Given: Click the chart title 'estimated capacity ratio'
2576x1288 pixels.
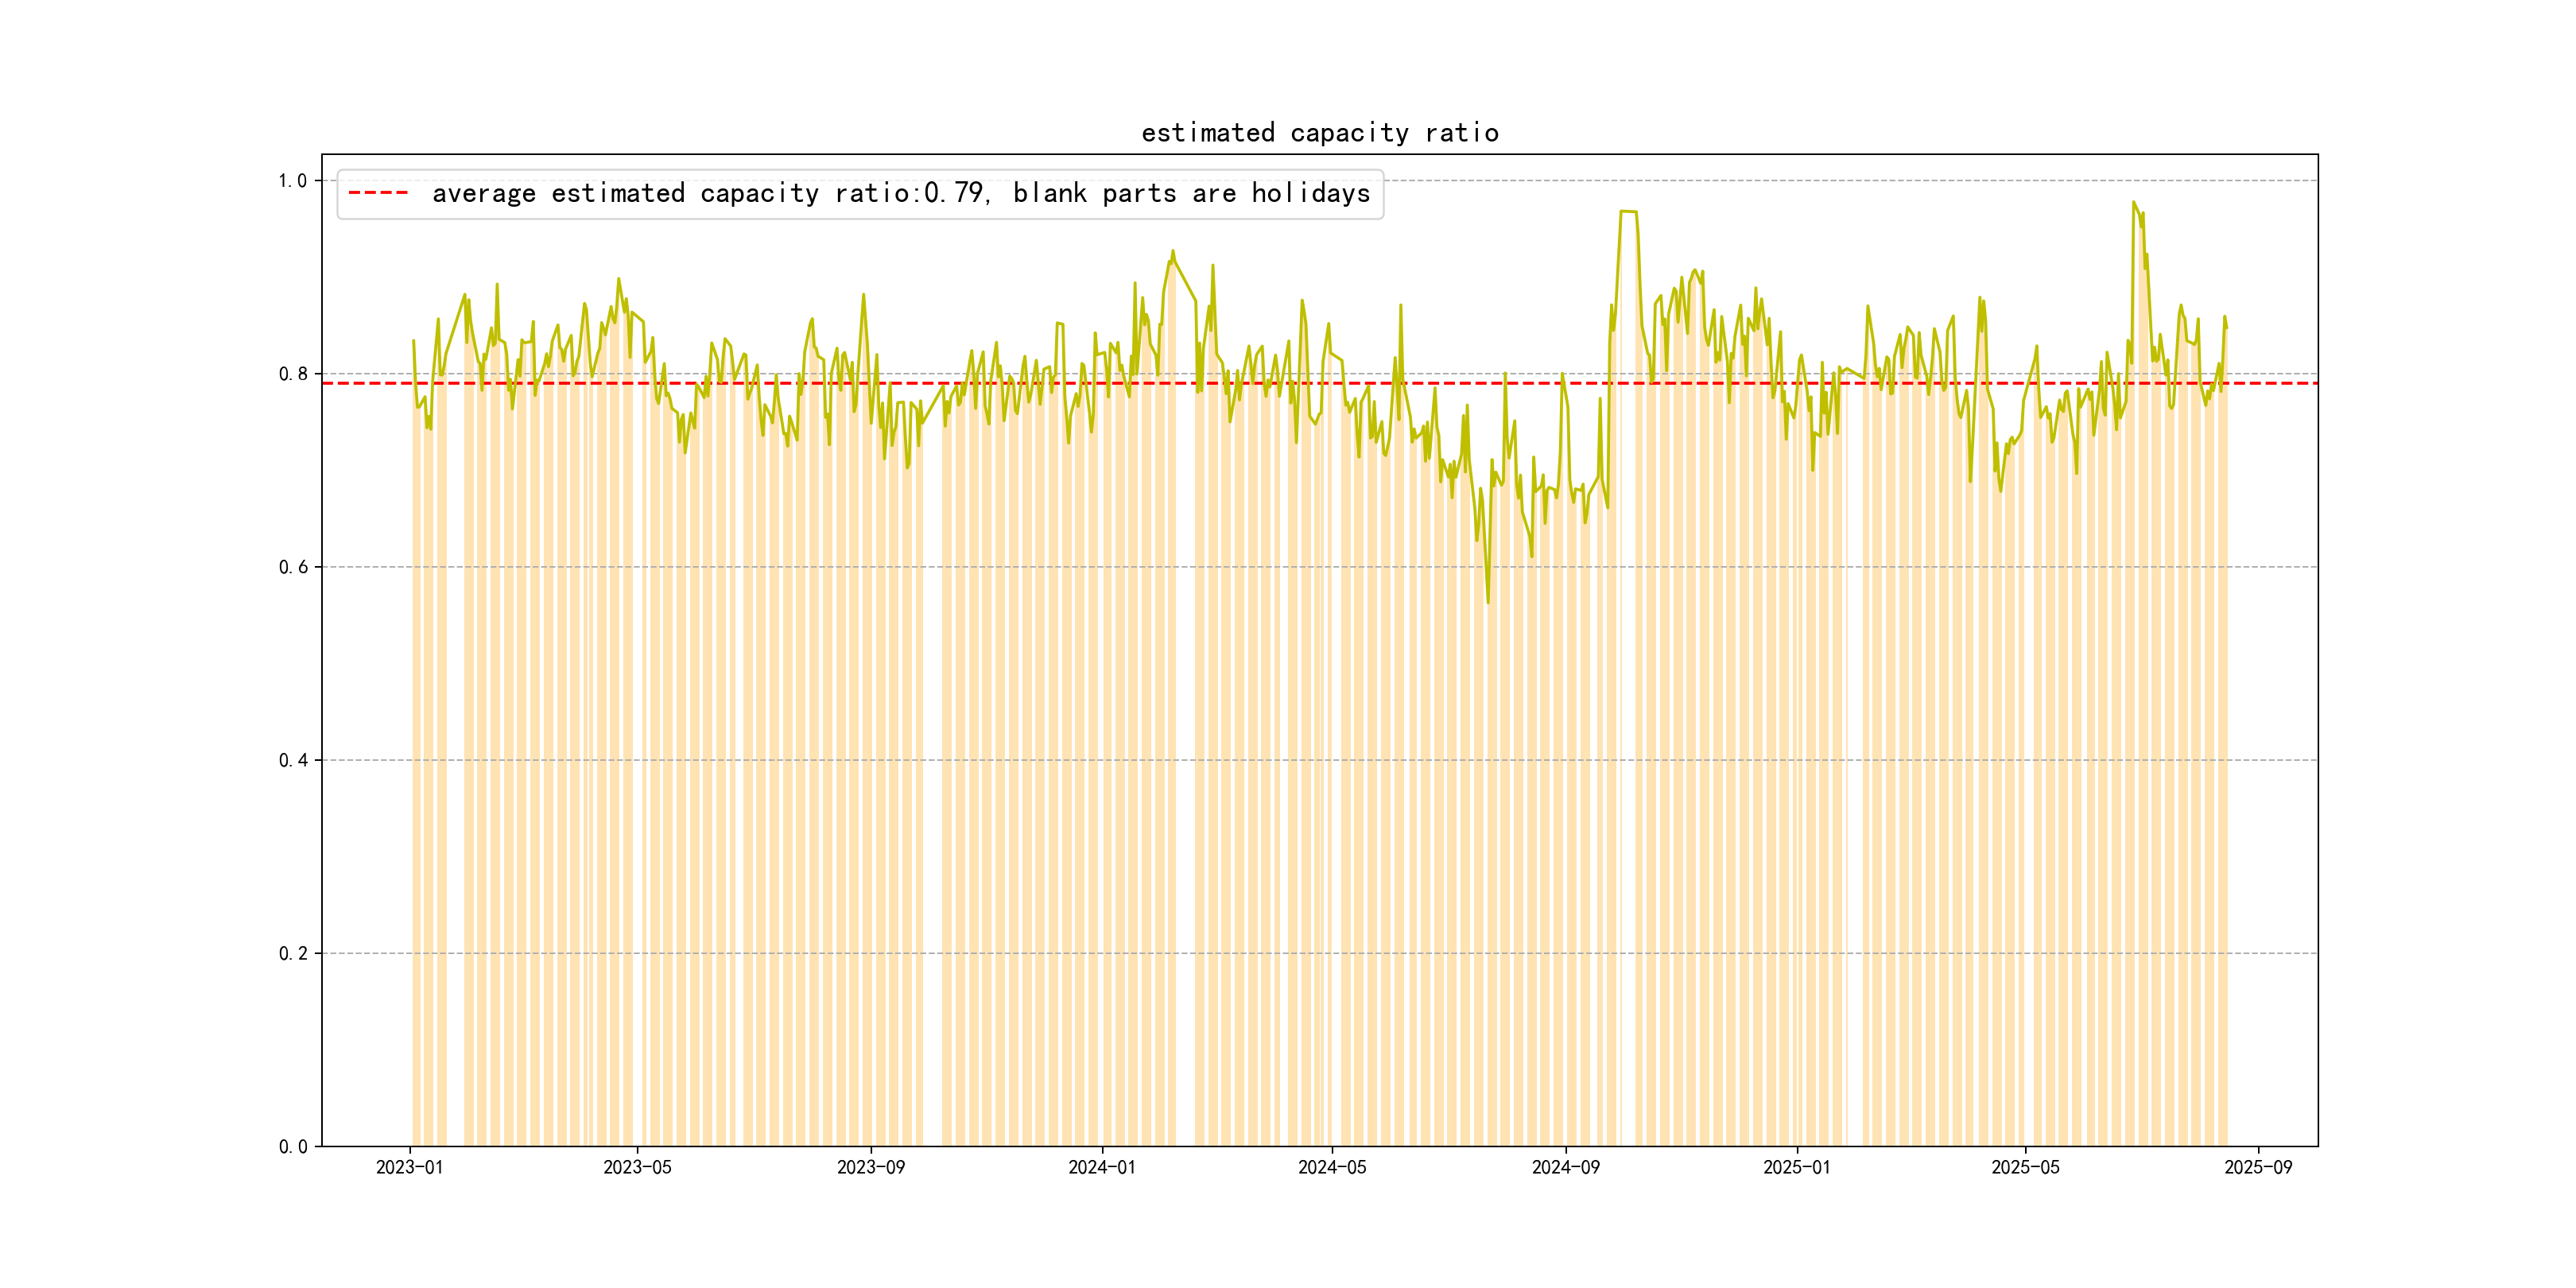Looking at the screenshot, I should click(x=1319, y=133).
